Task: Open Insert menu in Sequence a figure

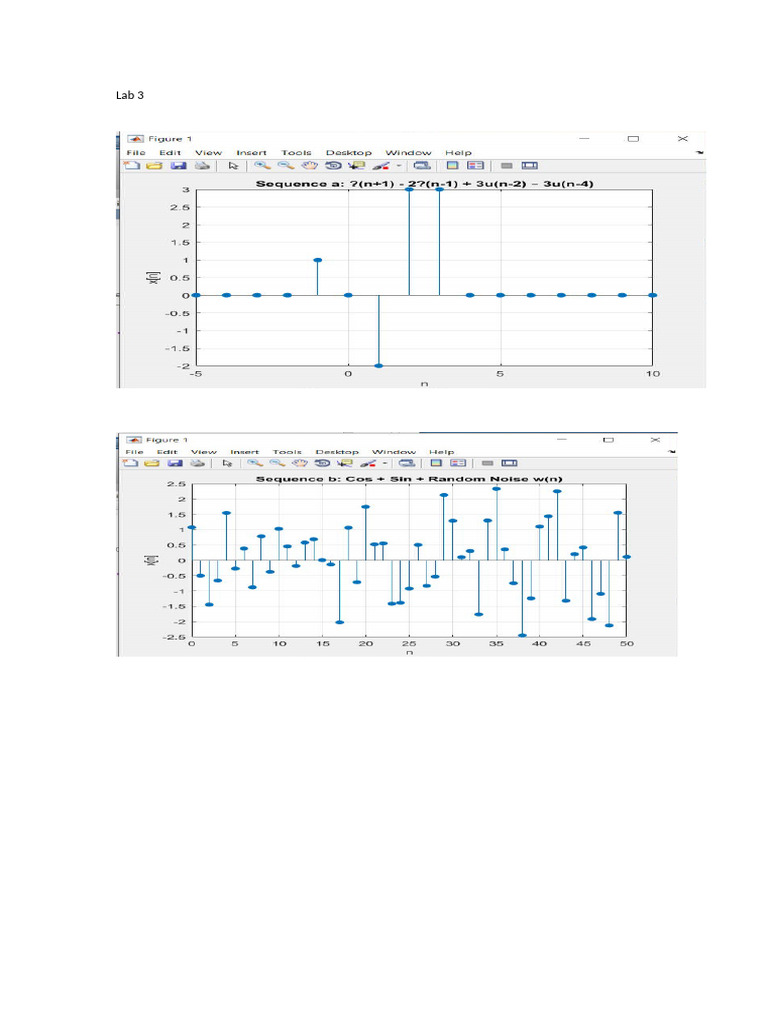Action: pyautogui.click(x=251, y=153)
